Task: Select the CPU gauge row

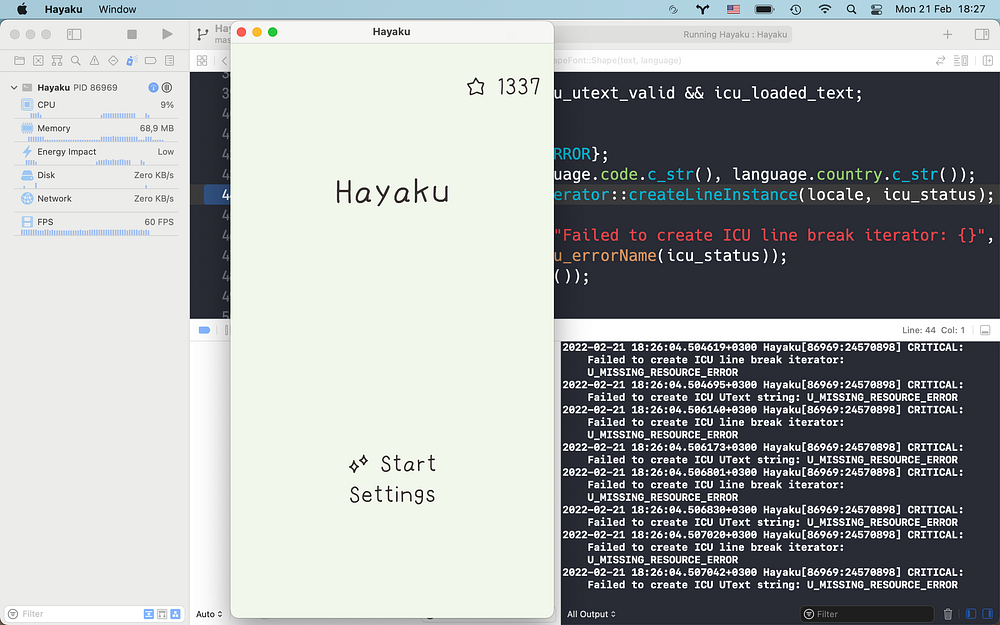Action: [96, 107]
